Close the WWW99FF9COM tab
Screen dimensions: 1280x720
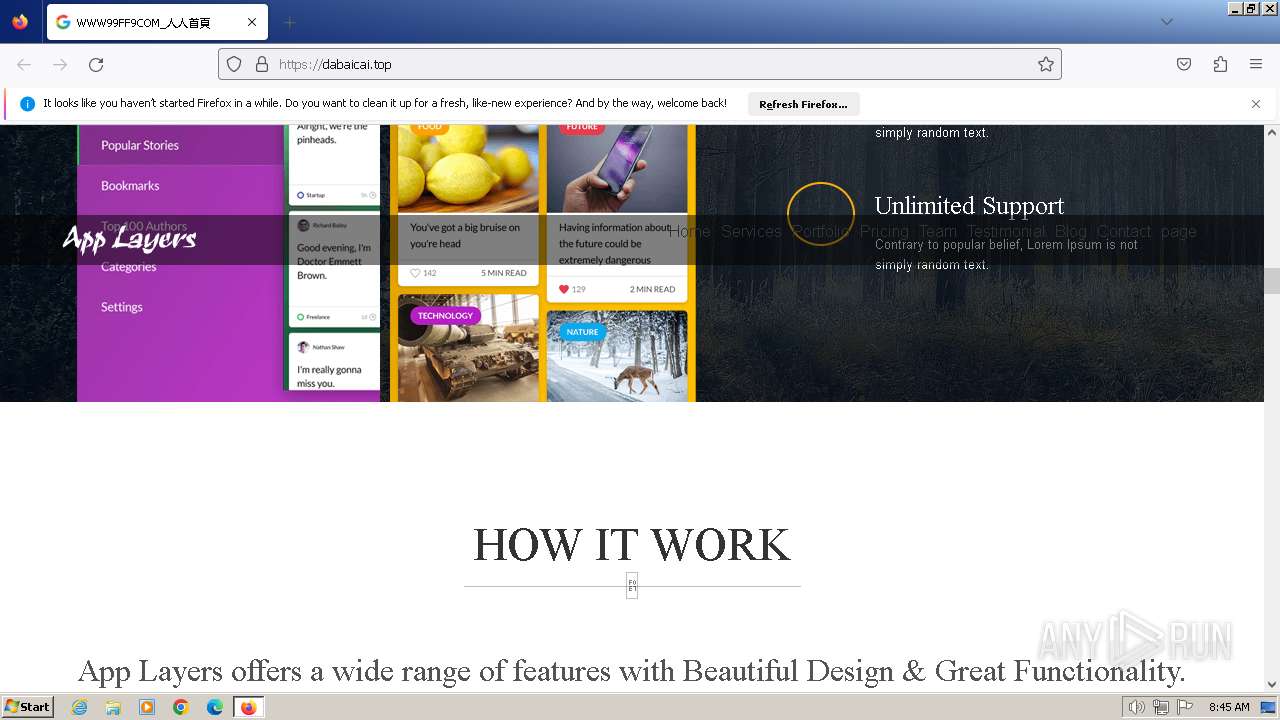click(x=252, y=22)
